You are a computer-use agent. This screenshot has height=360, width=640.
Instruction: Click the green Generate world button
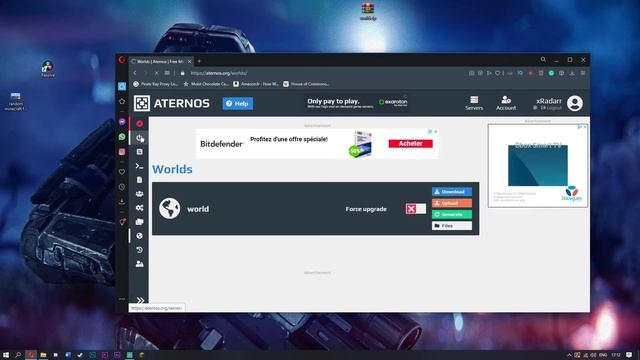452,214
